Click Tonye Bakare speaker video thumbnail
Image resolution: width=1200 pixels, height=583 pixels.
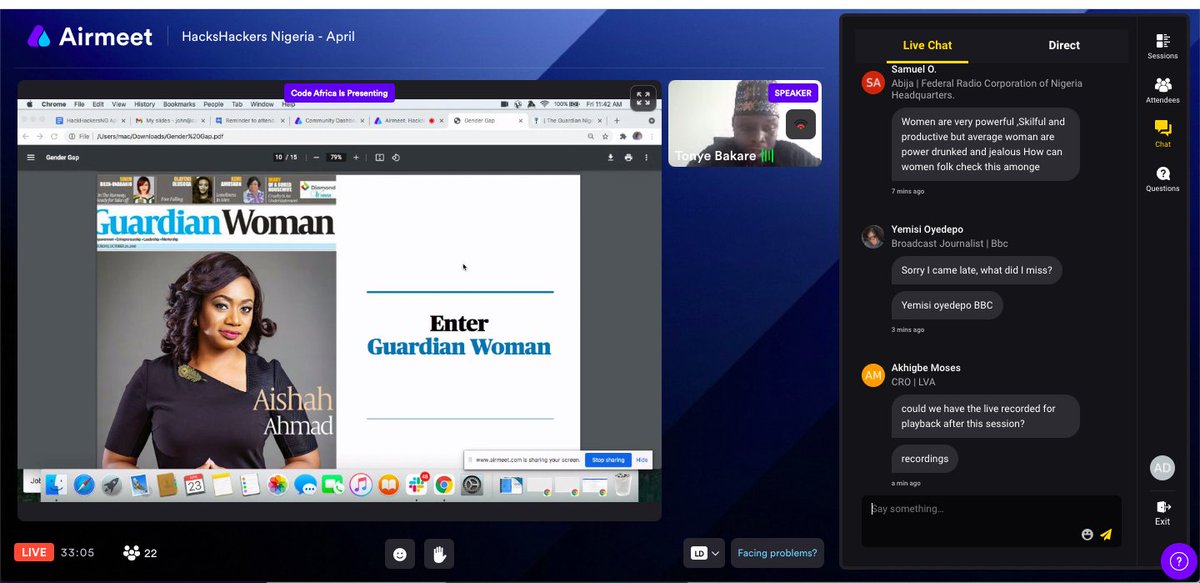[745, 123]
